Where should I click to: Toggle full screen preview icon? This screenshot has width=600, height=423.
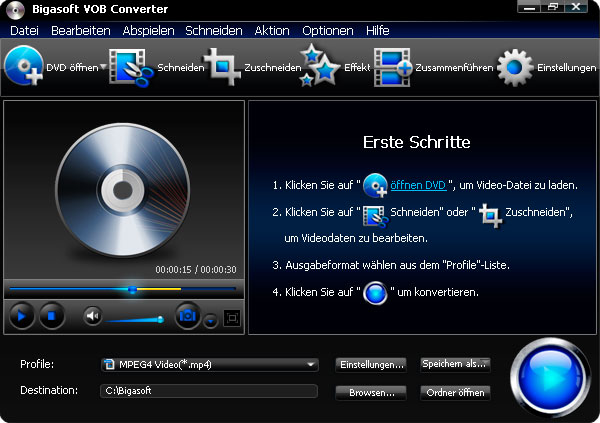point(232,318)
